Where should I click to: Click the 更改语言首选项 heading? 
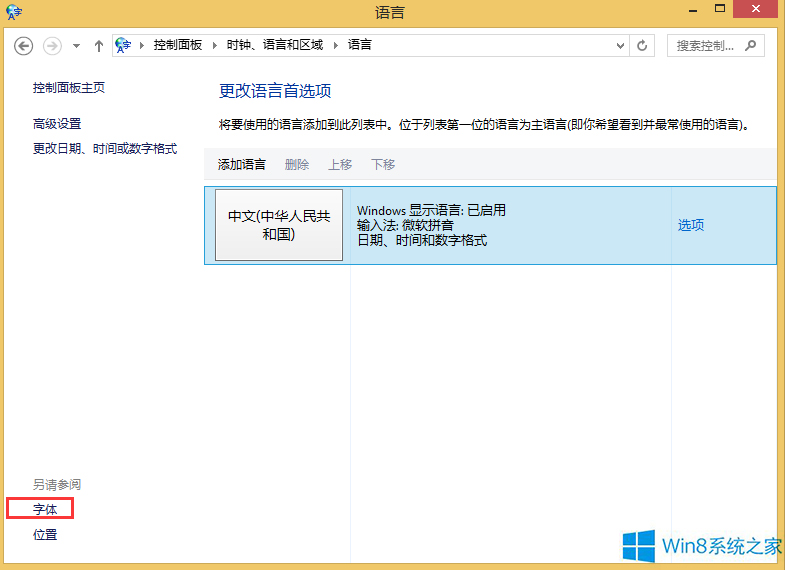click(x=275, y=91)
